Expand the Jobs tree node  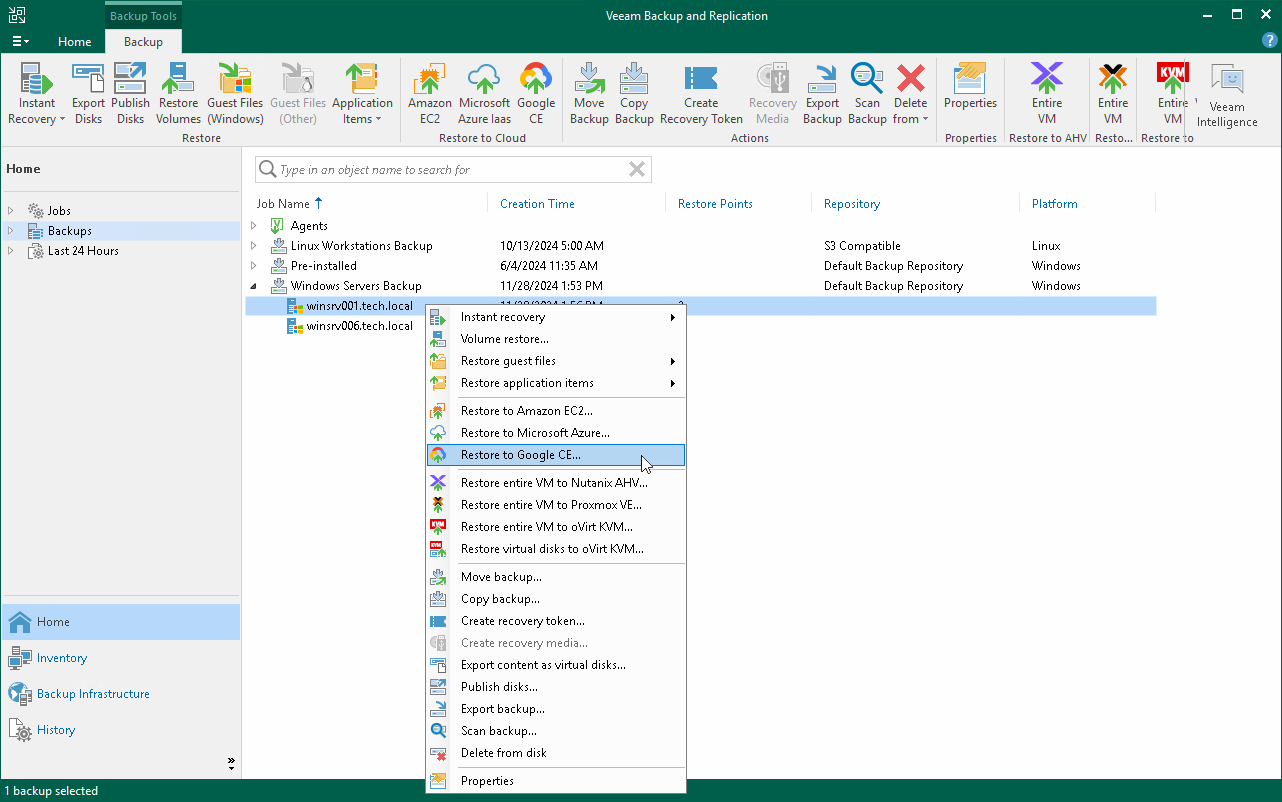(x=9, y=210)
